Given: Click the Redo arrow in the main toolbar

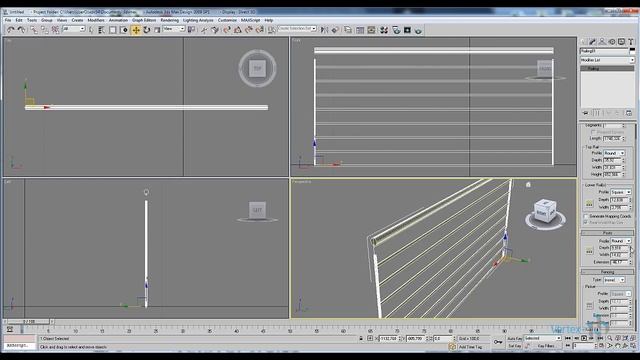Looking at the screenshot, I should [x=21, y=30].
